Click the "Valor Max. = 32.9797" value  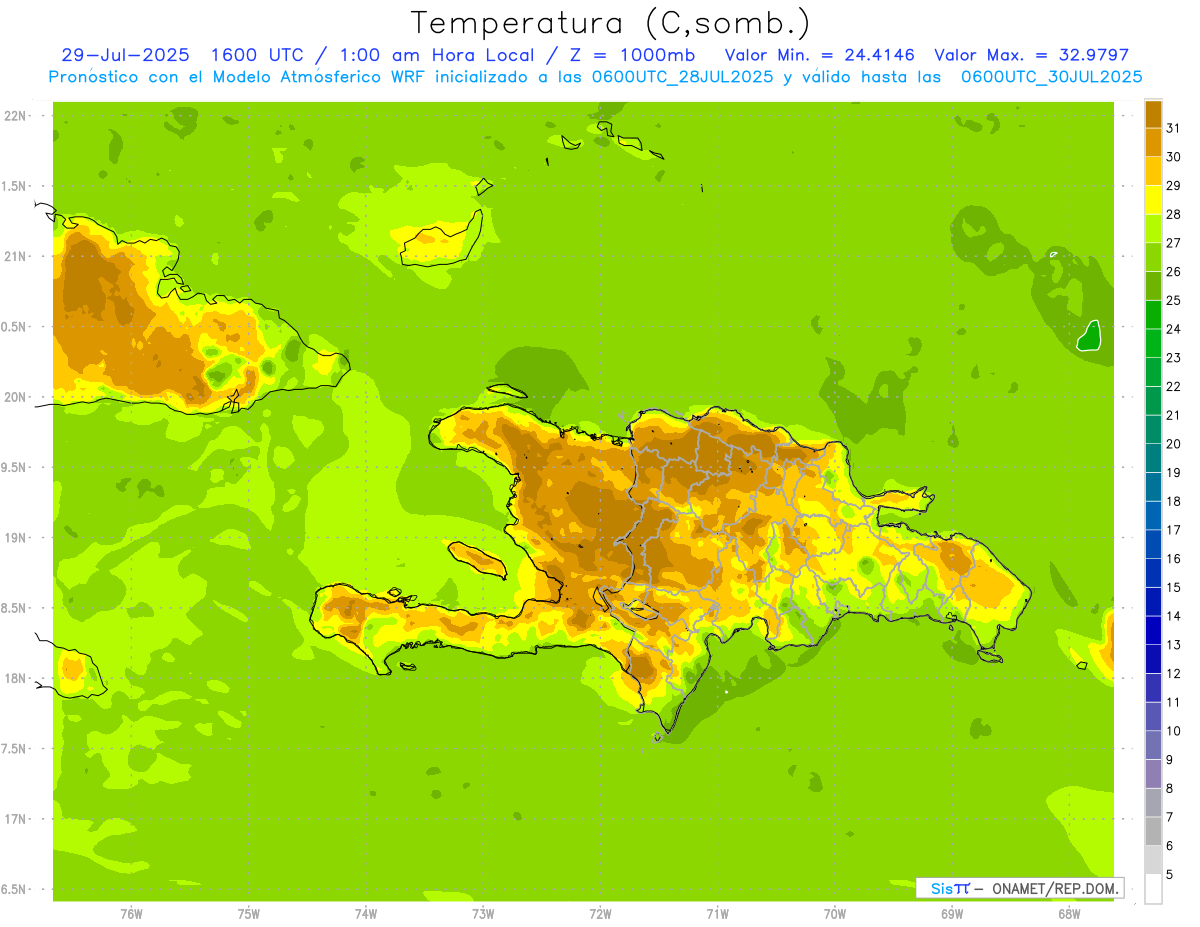1031,55
